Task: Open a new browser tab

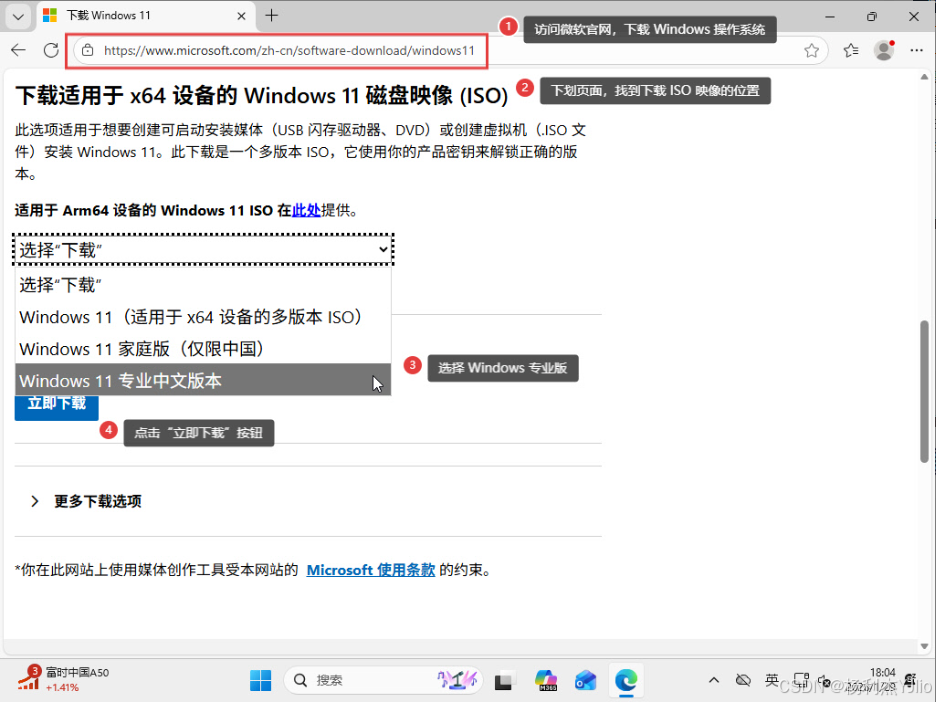Action: (274, 16)
